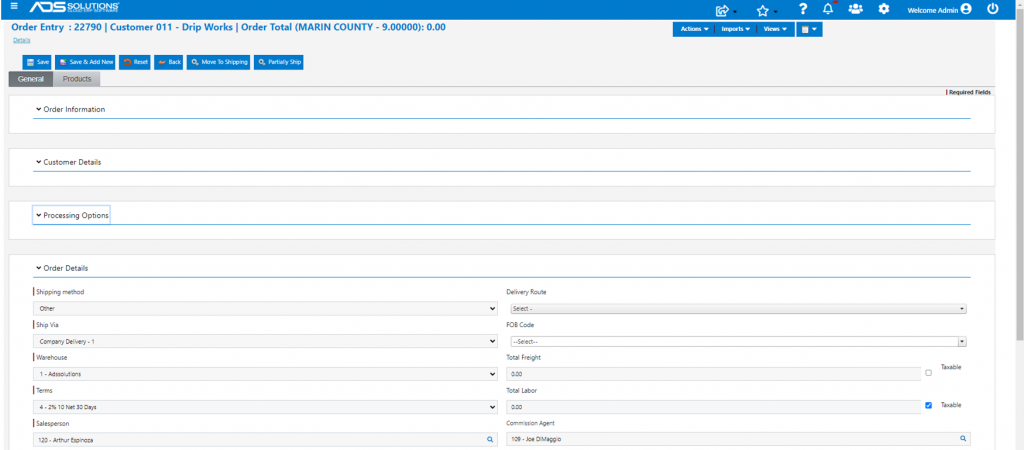
Task: Open the Imports menu
Action: pyautogui.click(x=735, y=29)
